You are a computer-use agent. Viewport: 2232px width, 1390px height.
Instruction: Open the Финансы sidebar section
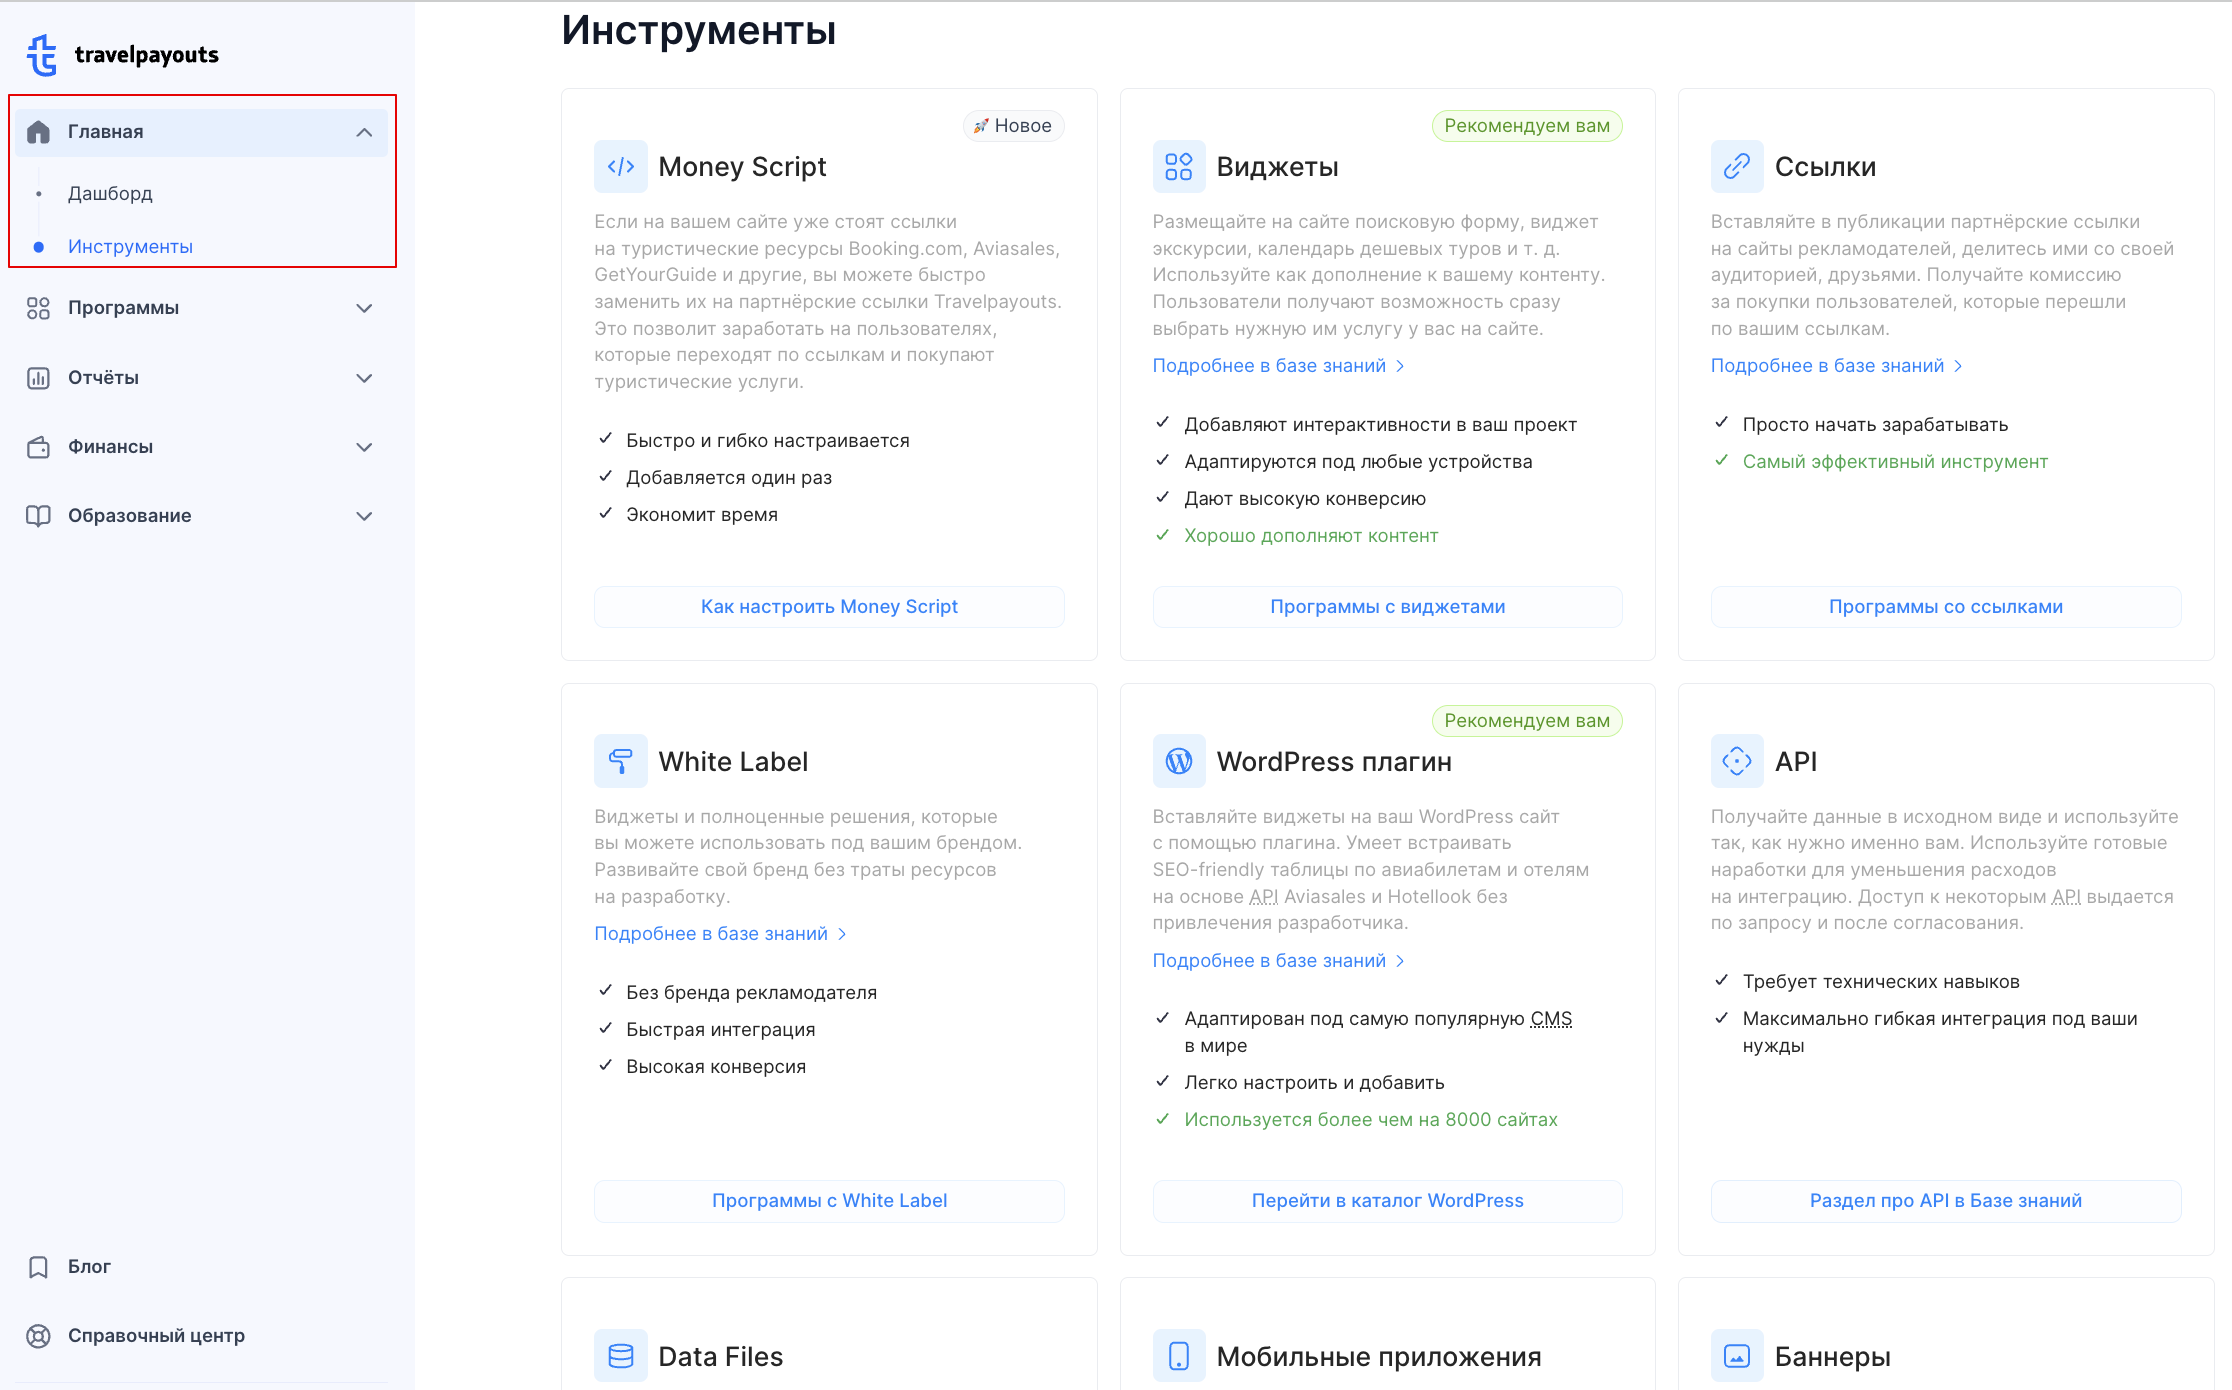pos(201,447)
